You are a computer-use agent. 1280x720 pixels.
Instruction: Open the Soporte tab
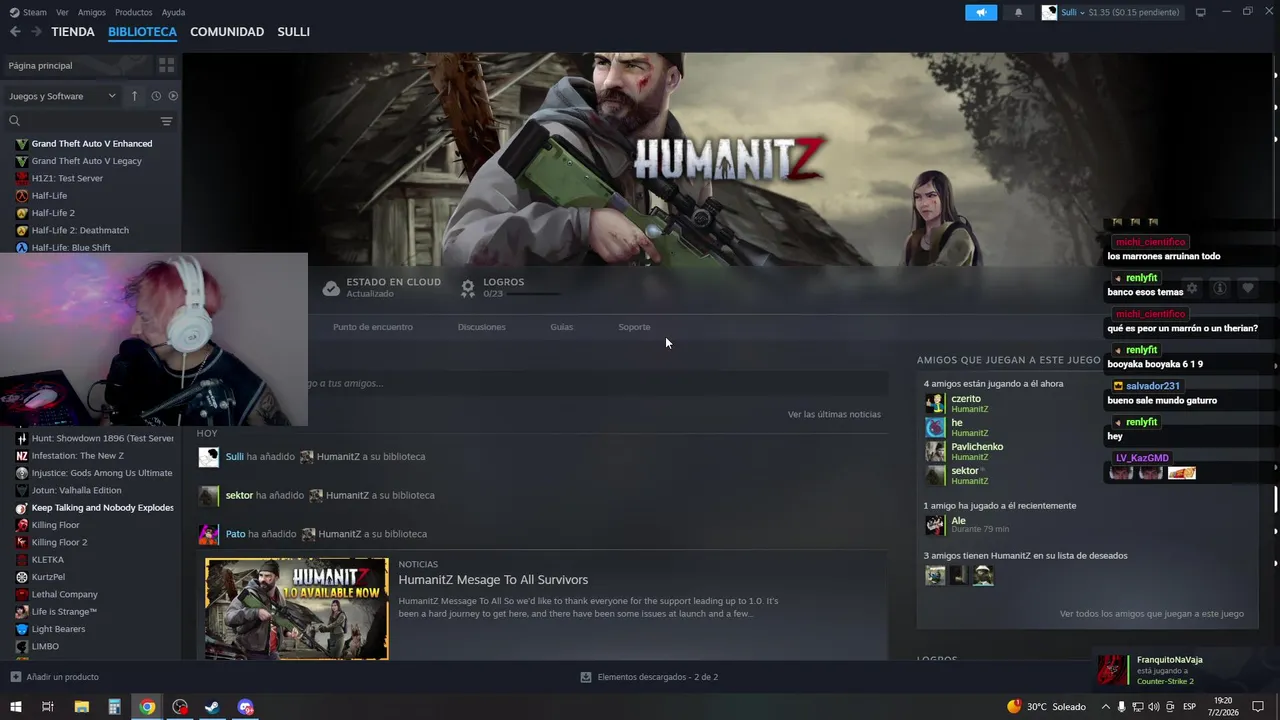[634, 327]
